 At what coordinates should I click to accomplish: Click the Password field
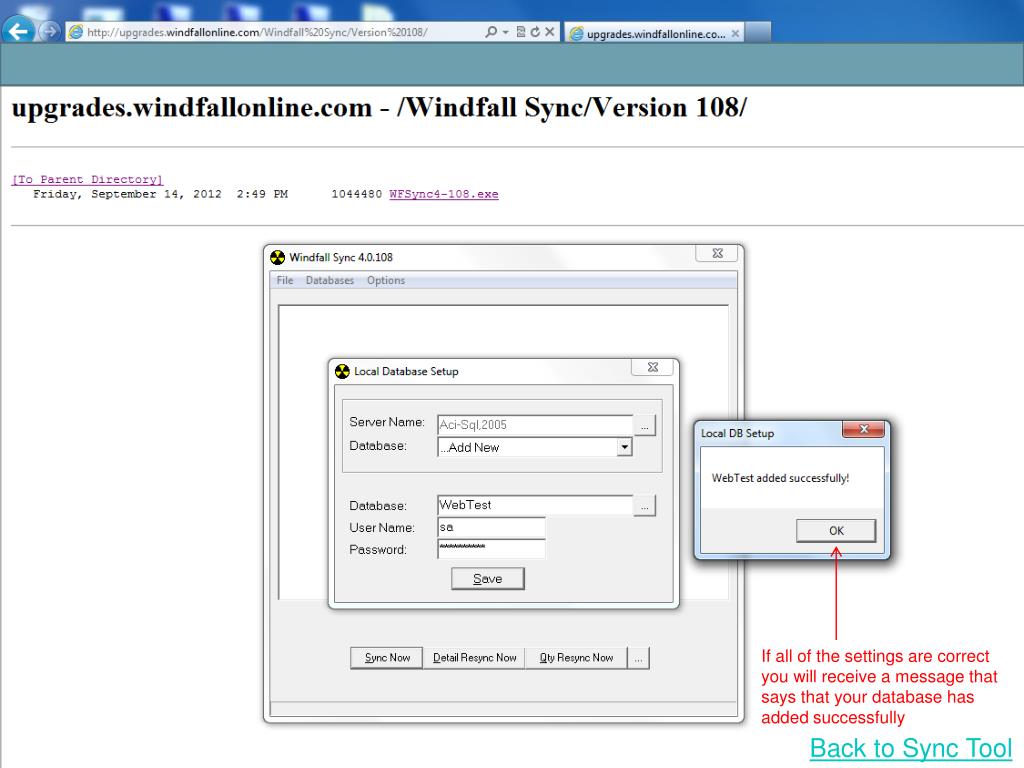tap(491, 549)
